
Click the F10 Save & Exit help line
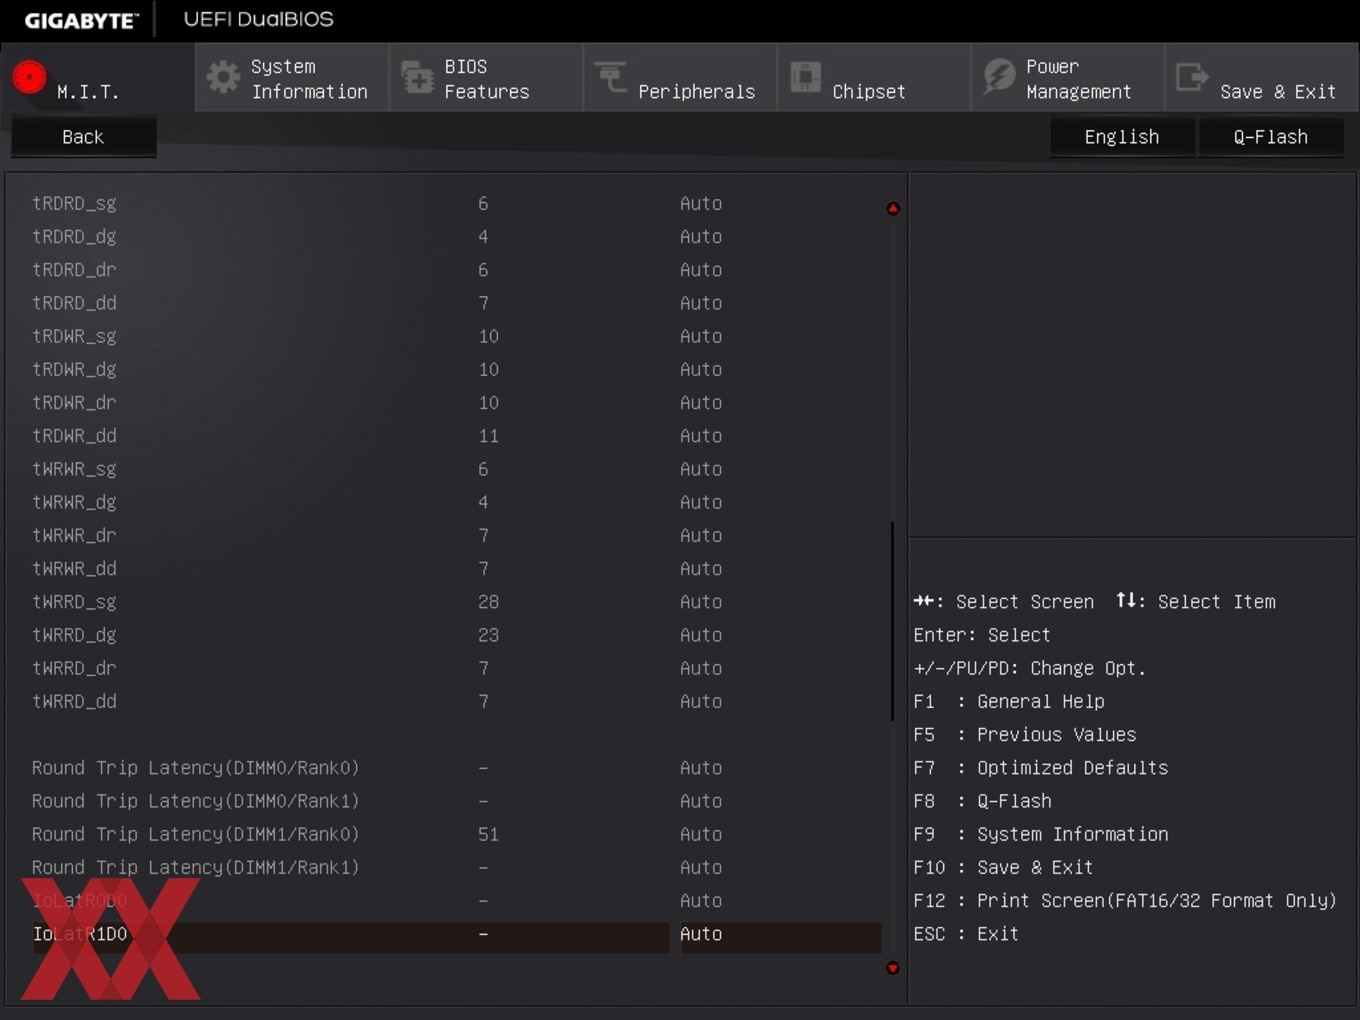[x=1003, y=868]
